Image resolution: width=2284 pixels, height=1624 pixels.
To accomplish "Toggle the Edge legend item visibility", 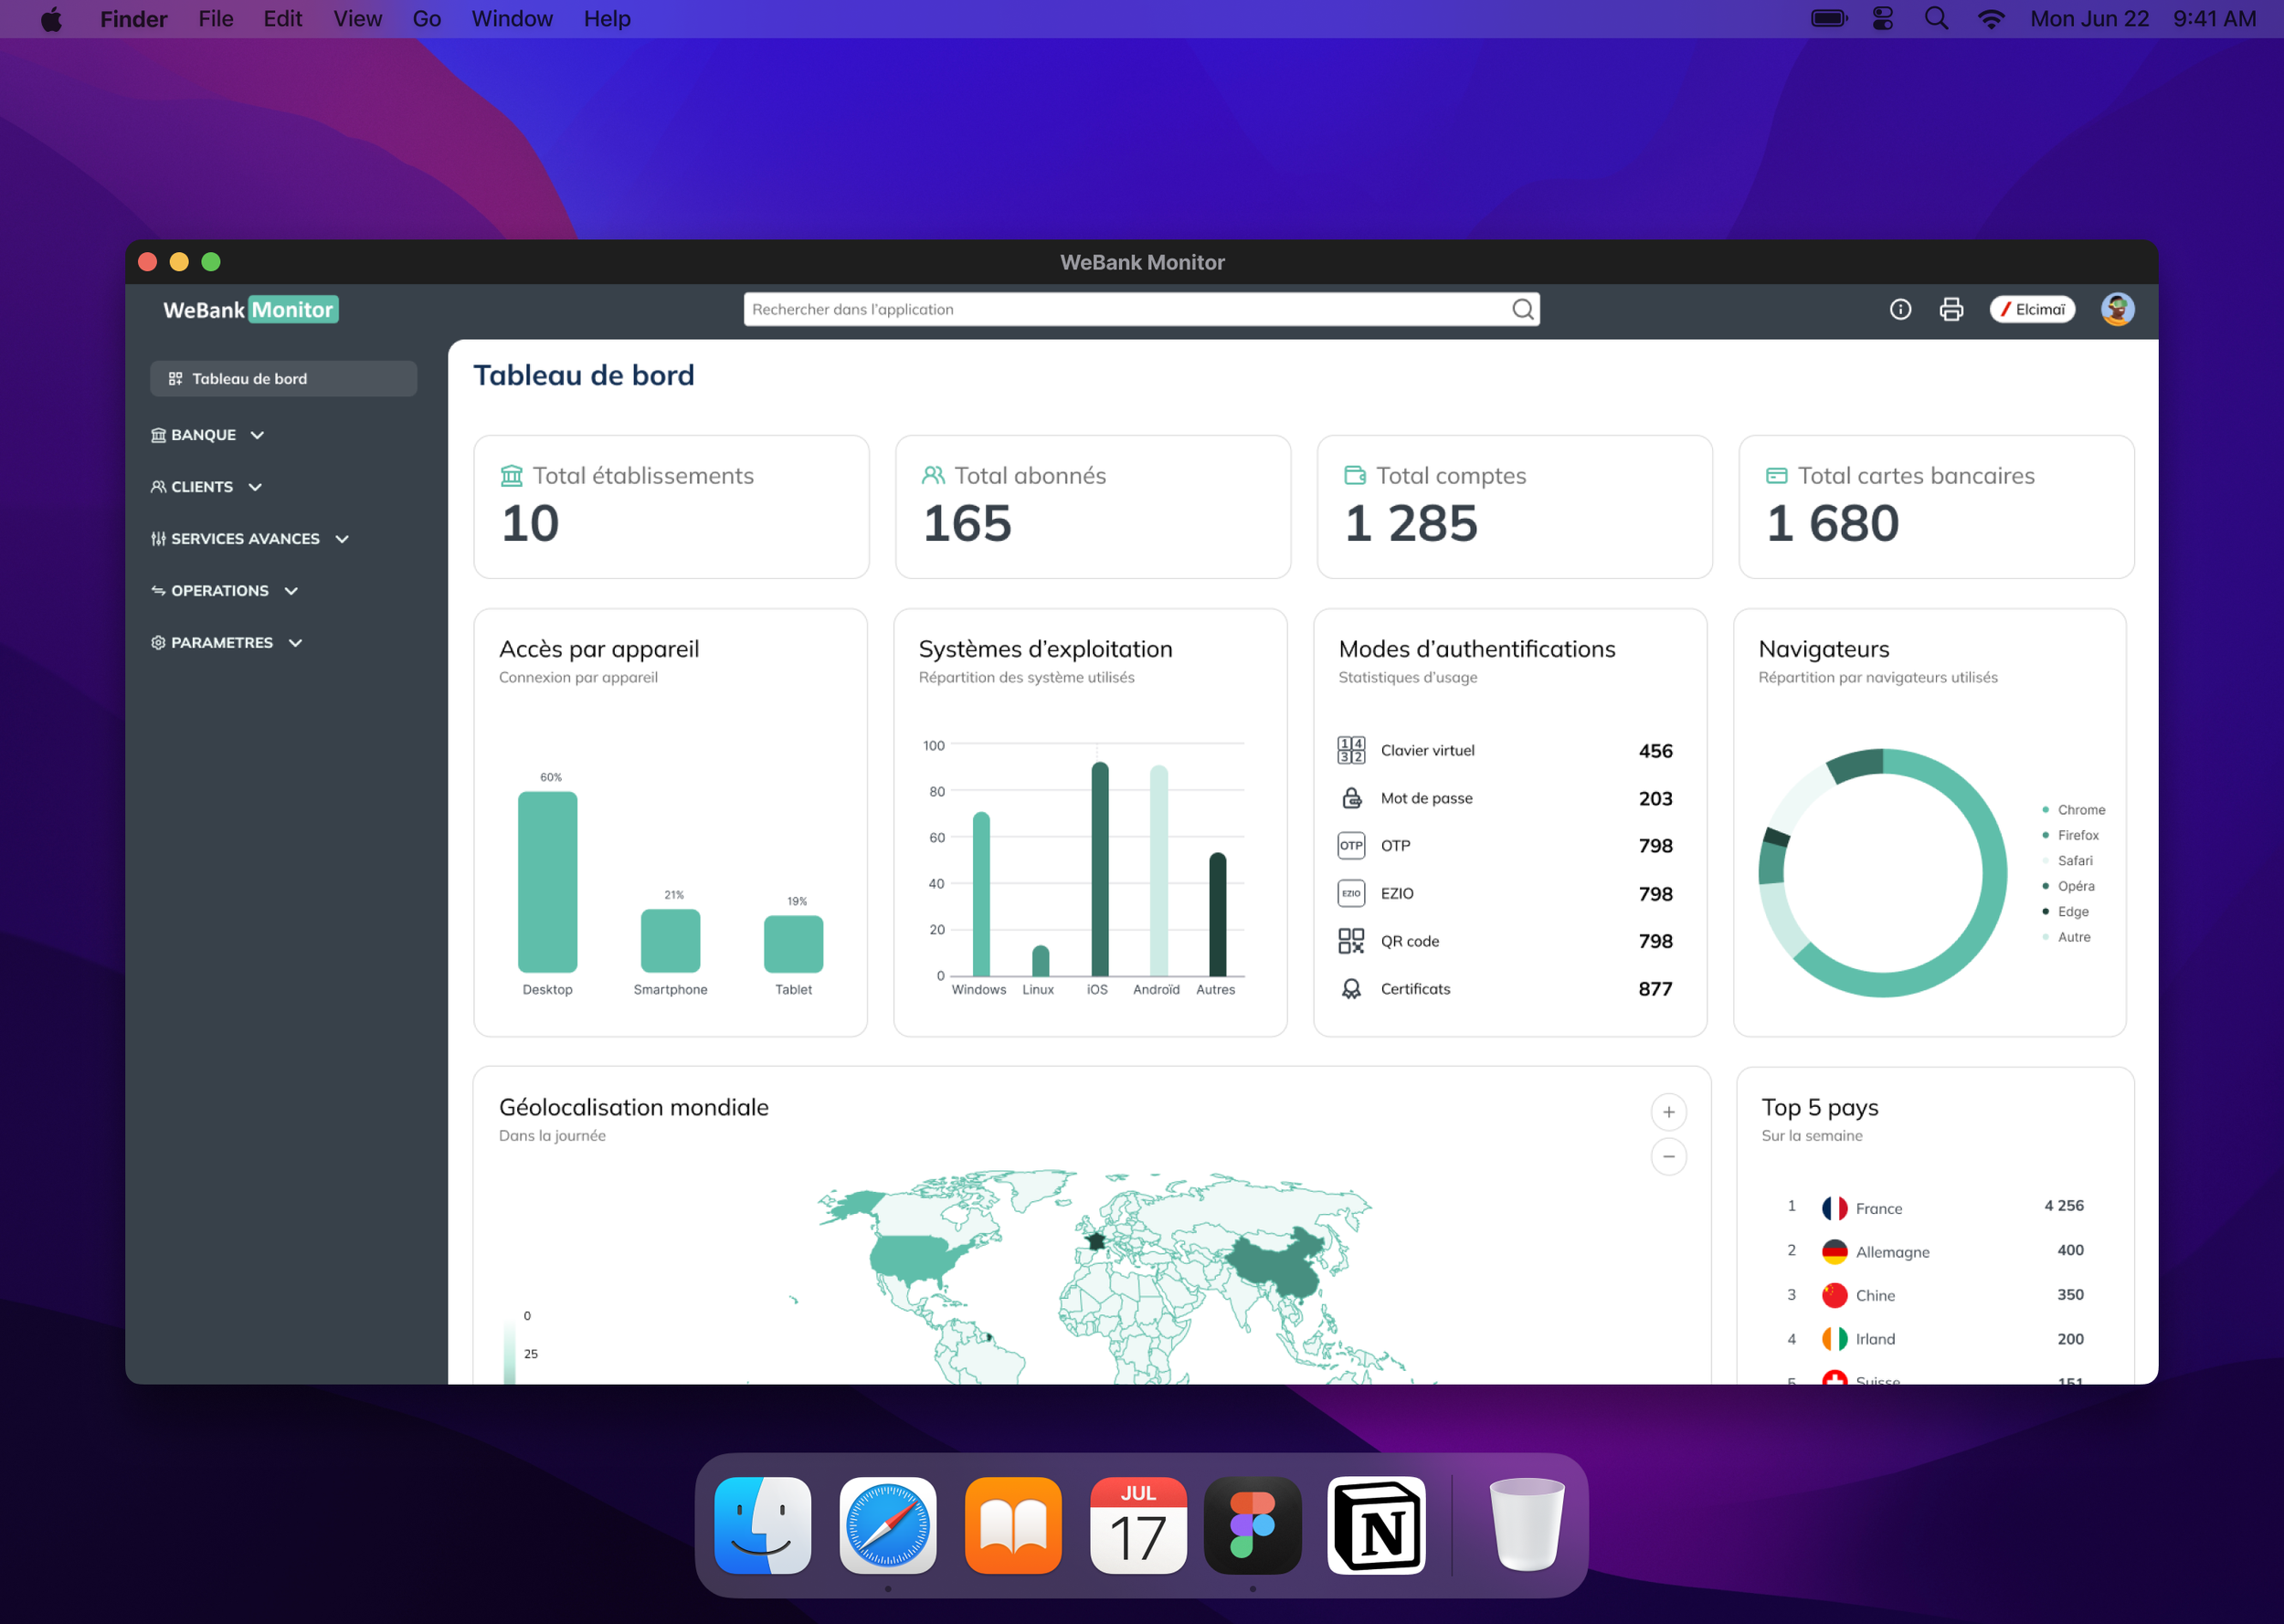I will [2072, 912].
